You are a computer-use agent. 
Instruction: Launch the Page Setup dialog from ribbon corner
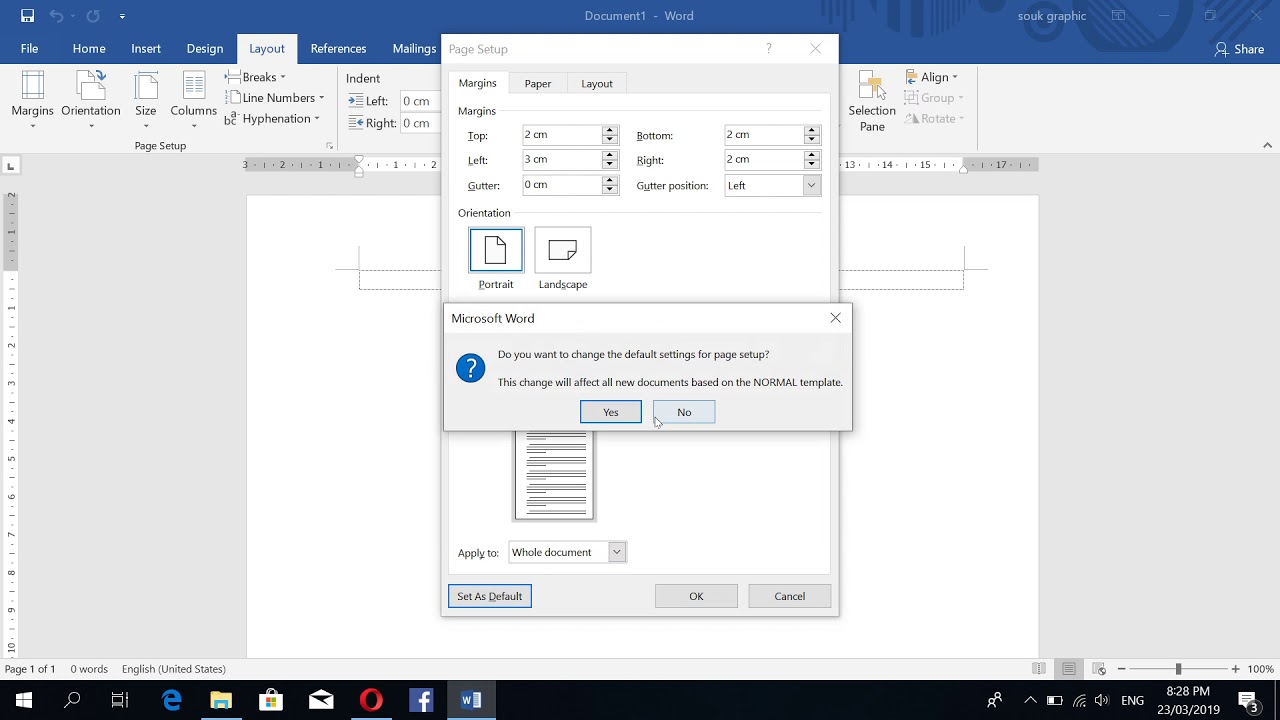329,146
